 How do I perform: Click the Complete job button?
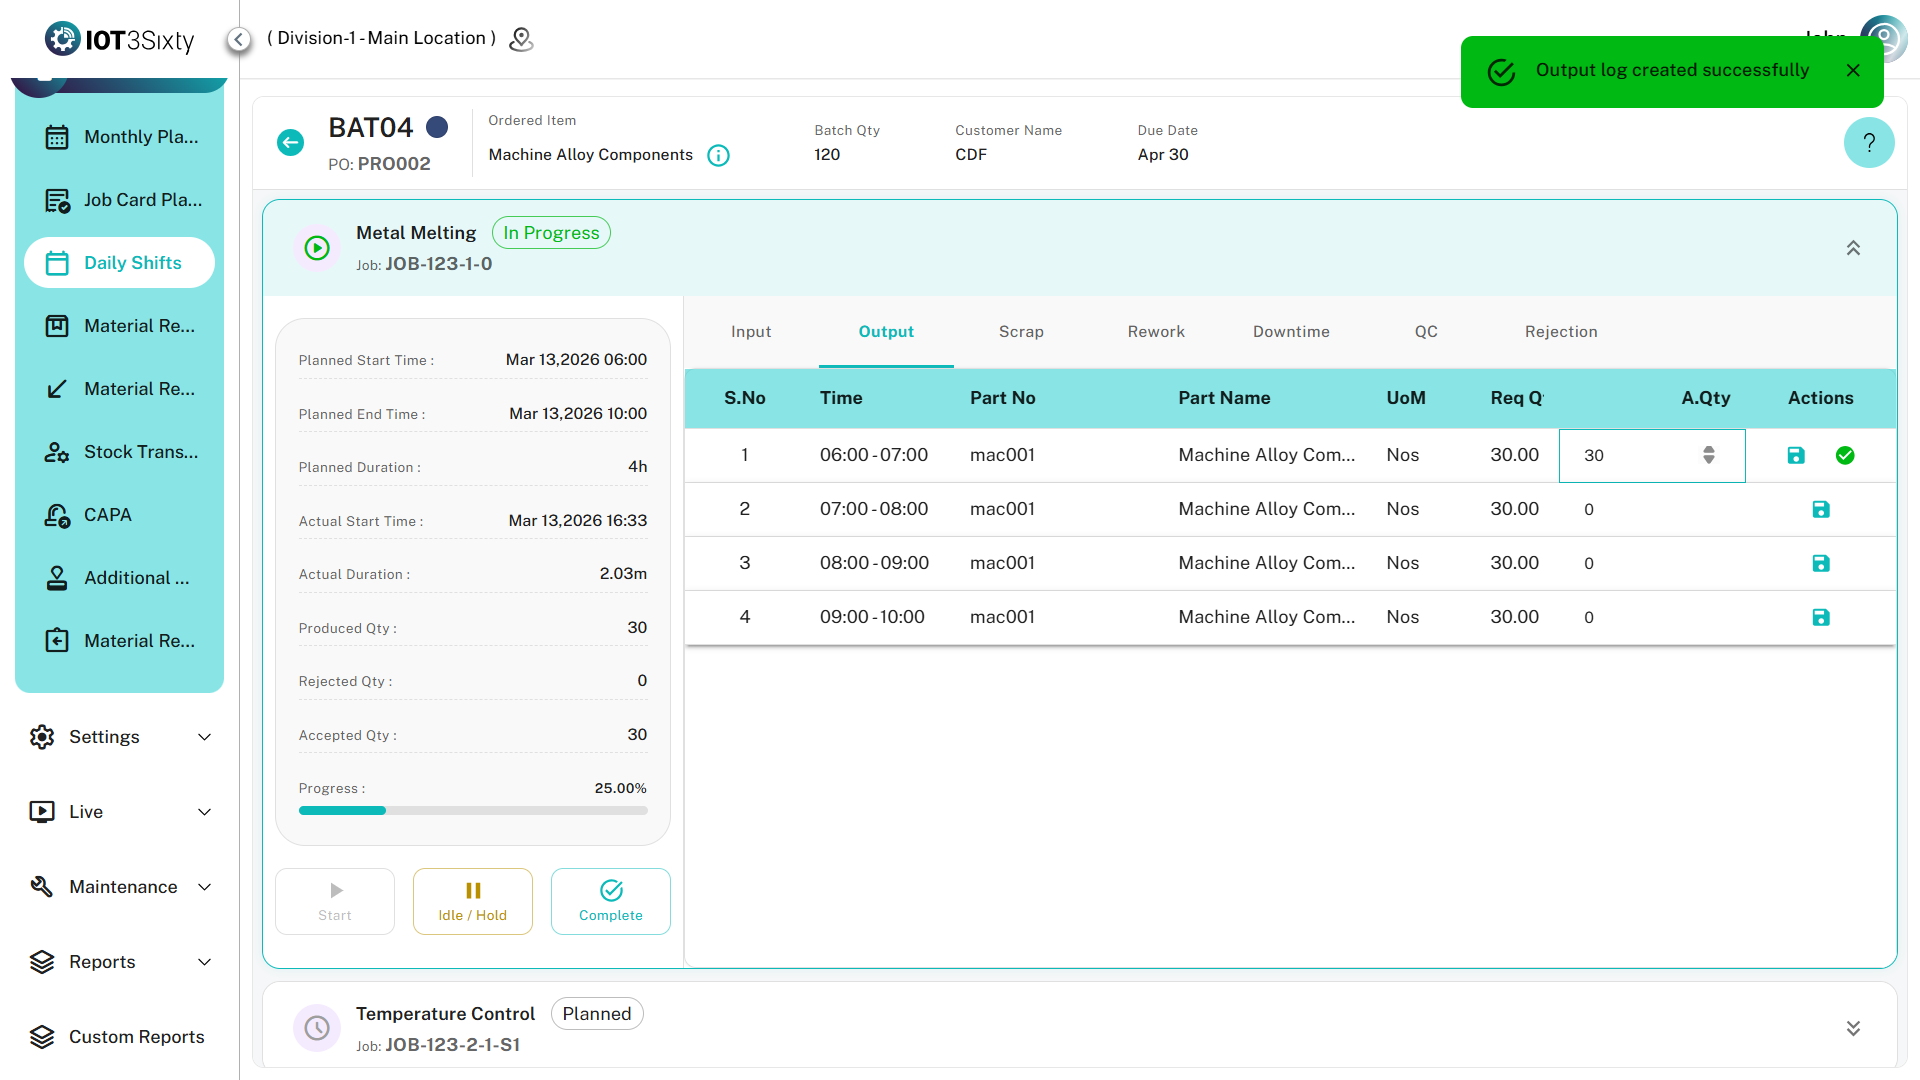click(610, 901)
